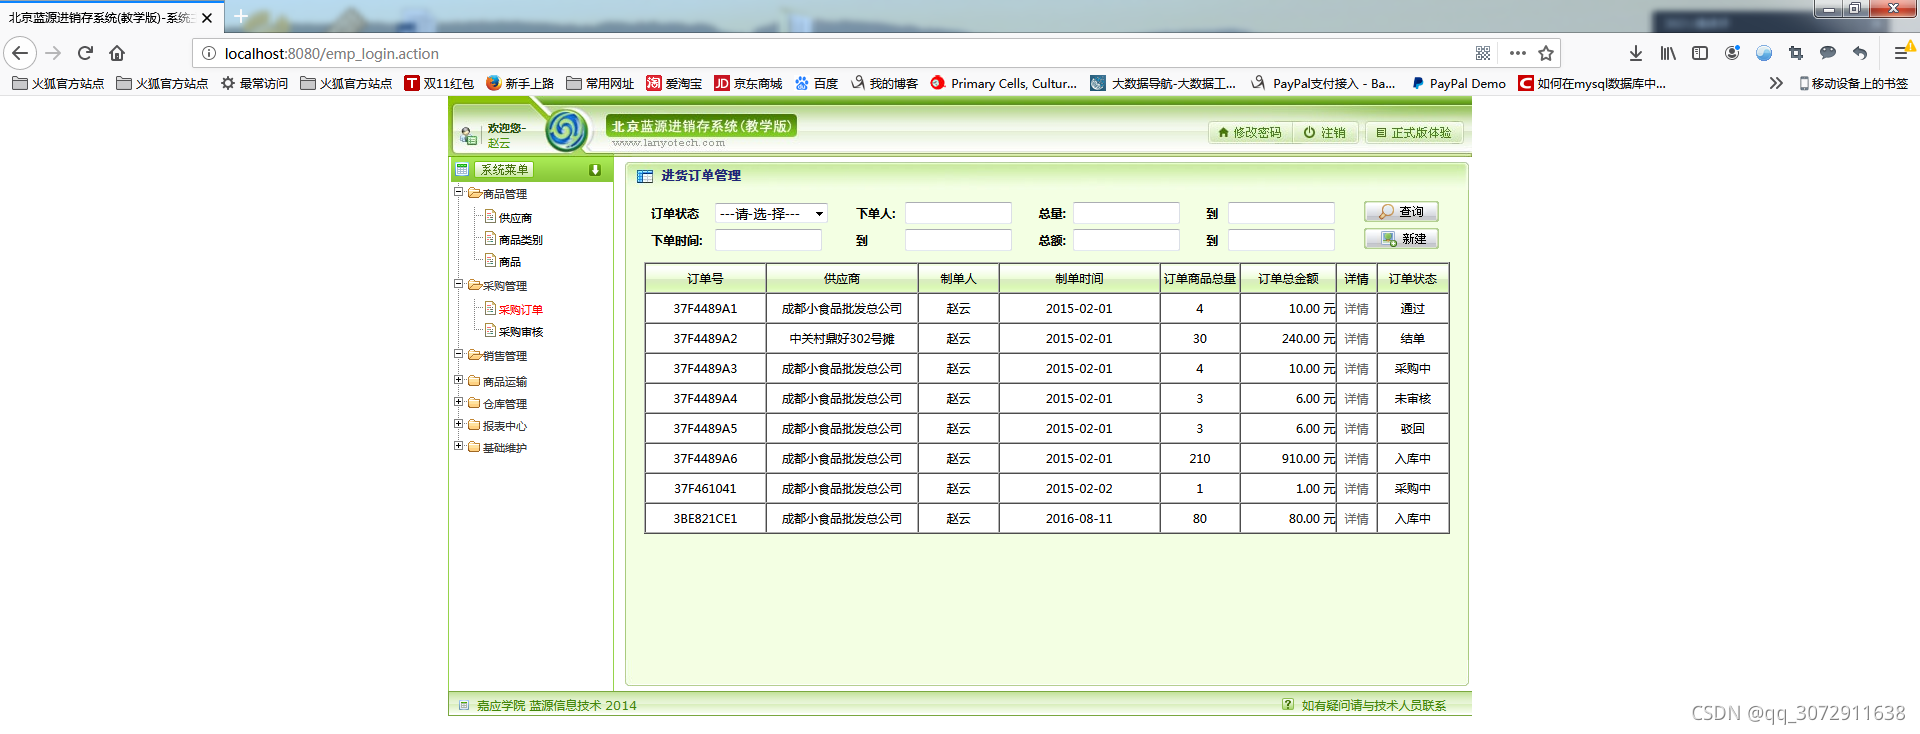Focus the 总额 start input field

1126,240
